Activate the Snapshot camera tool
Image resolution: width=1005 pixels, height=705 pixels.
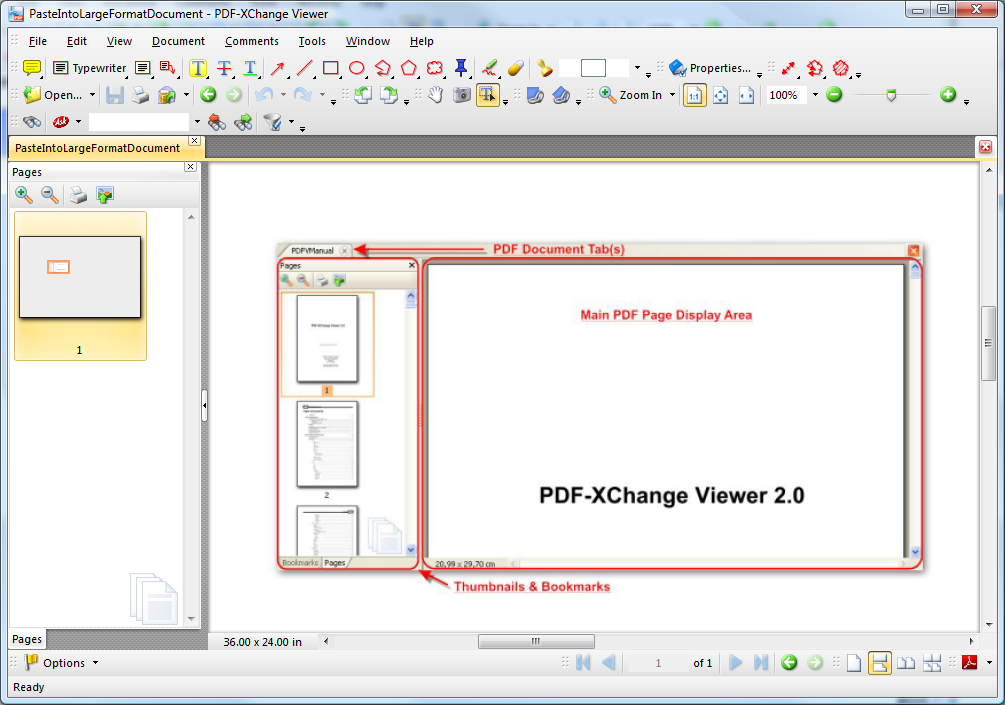(461, 95)
